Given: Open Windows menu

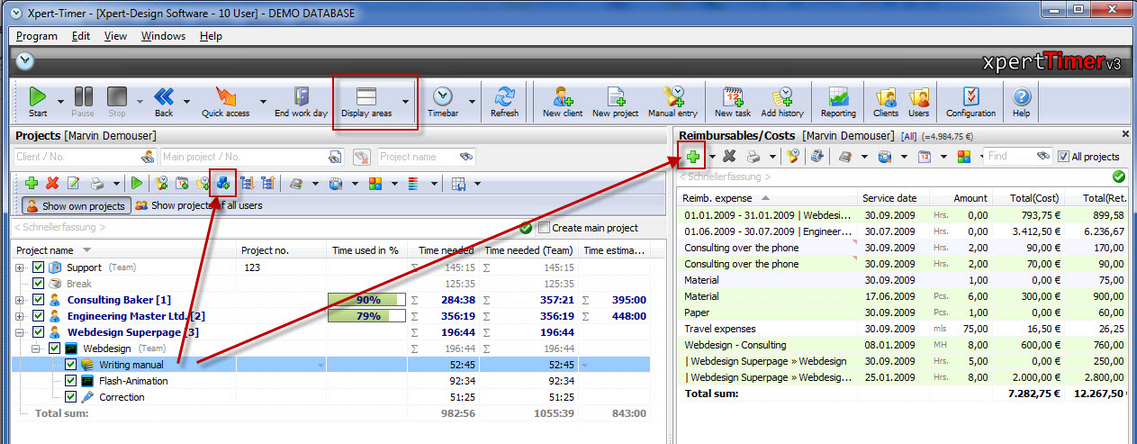Looking at the screenshot, I should coord(163,36).
